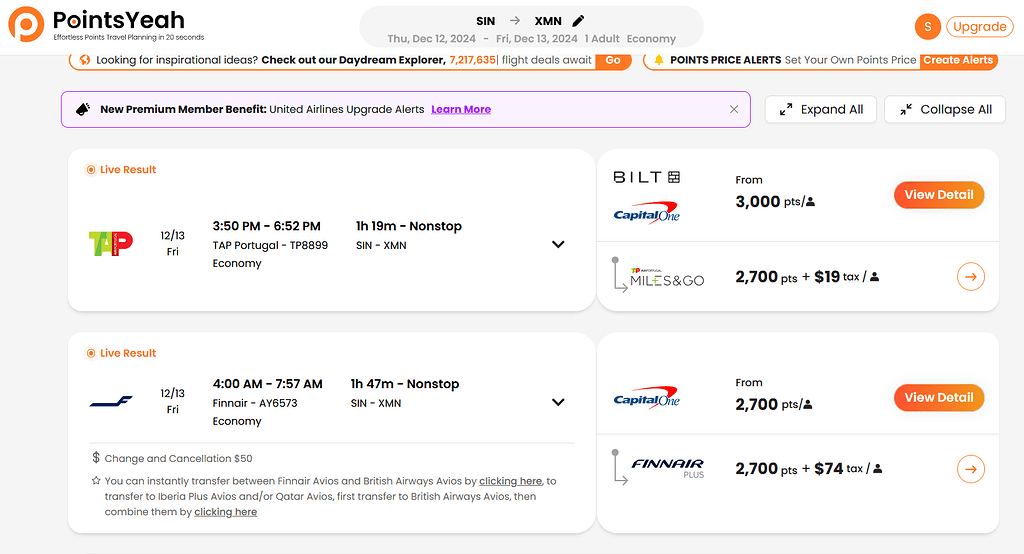Follow the first 'clicking here' Avios link
The image size is (1024, 554).
(510, 481)
